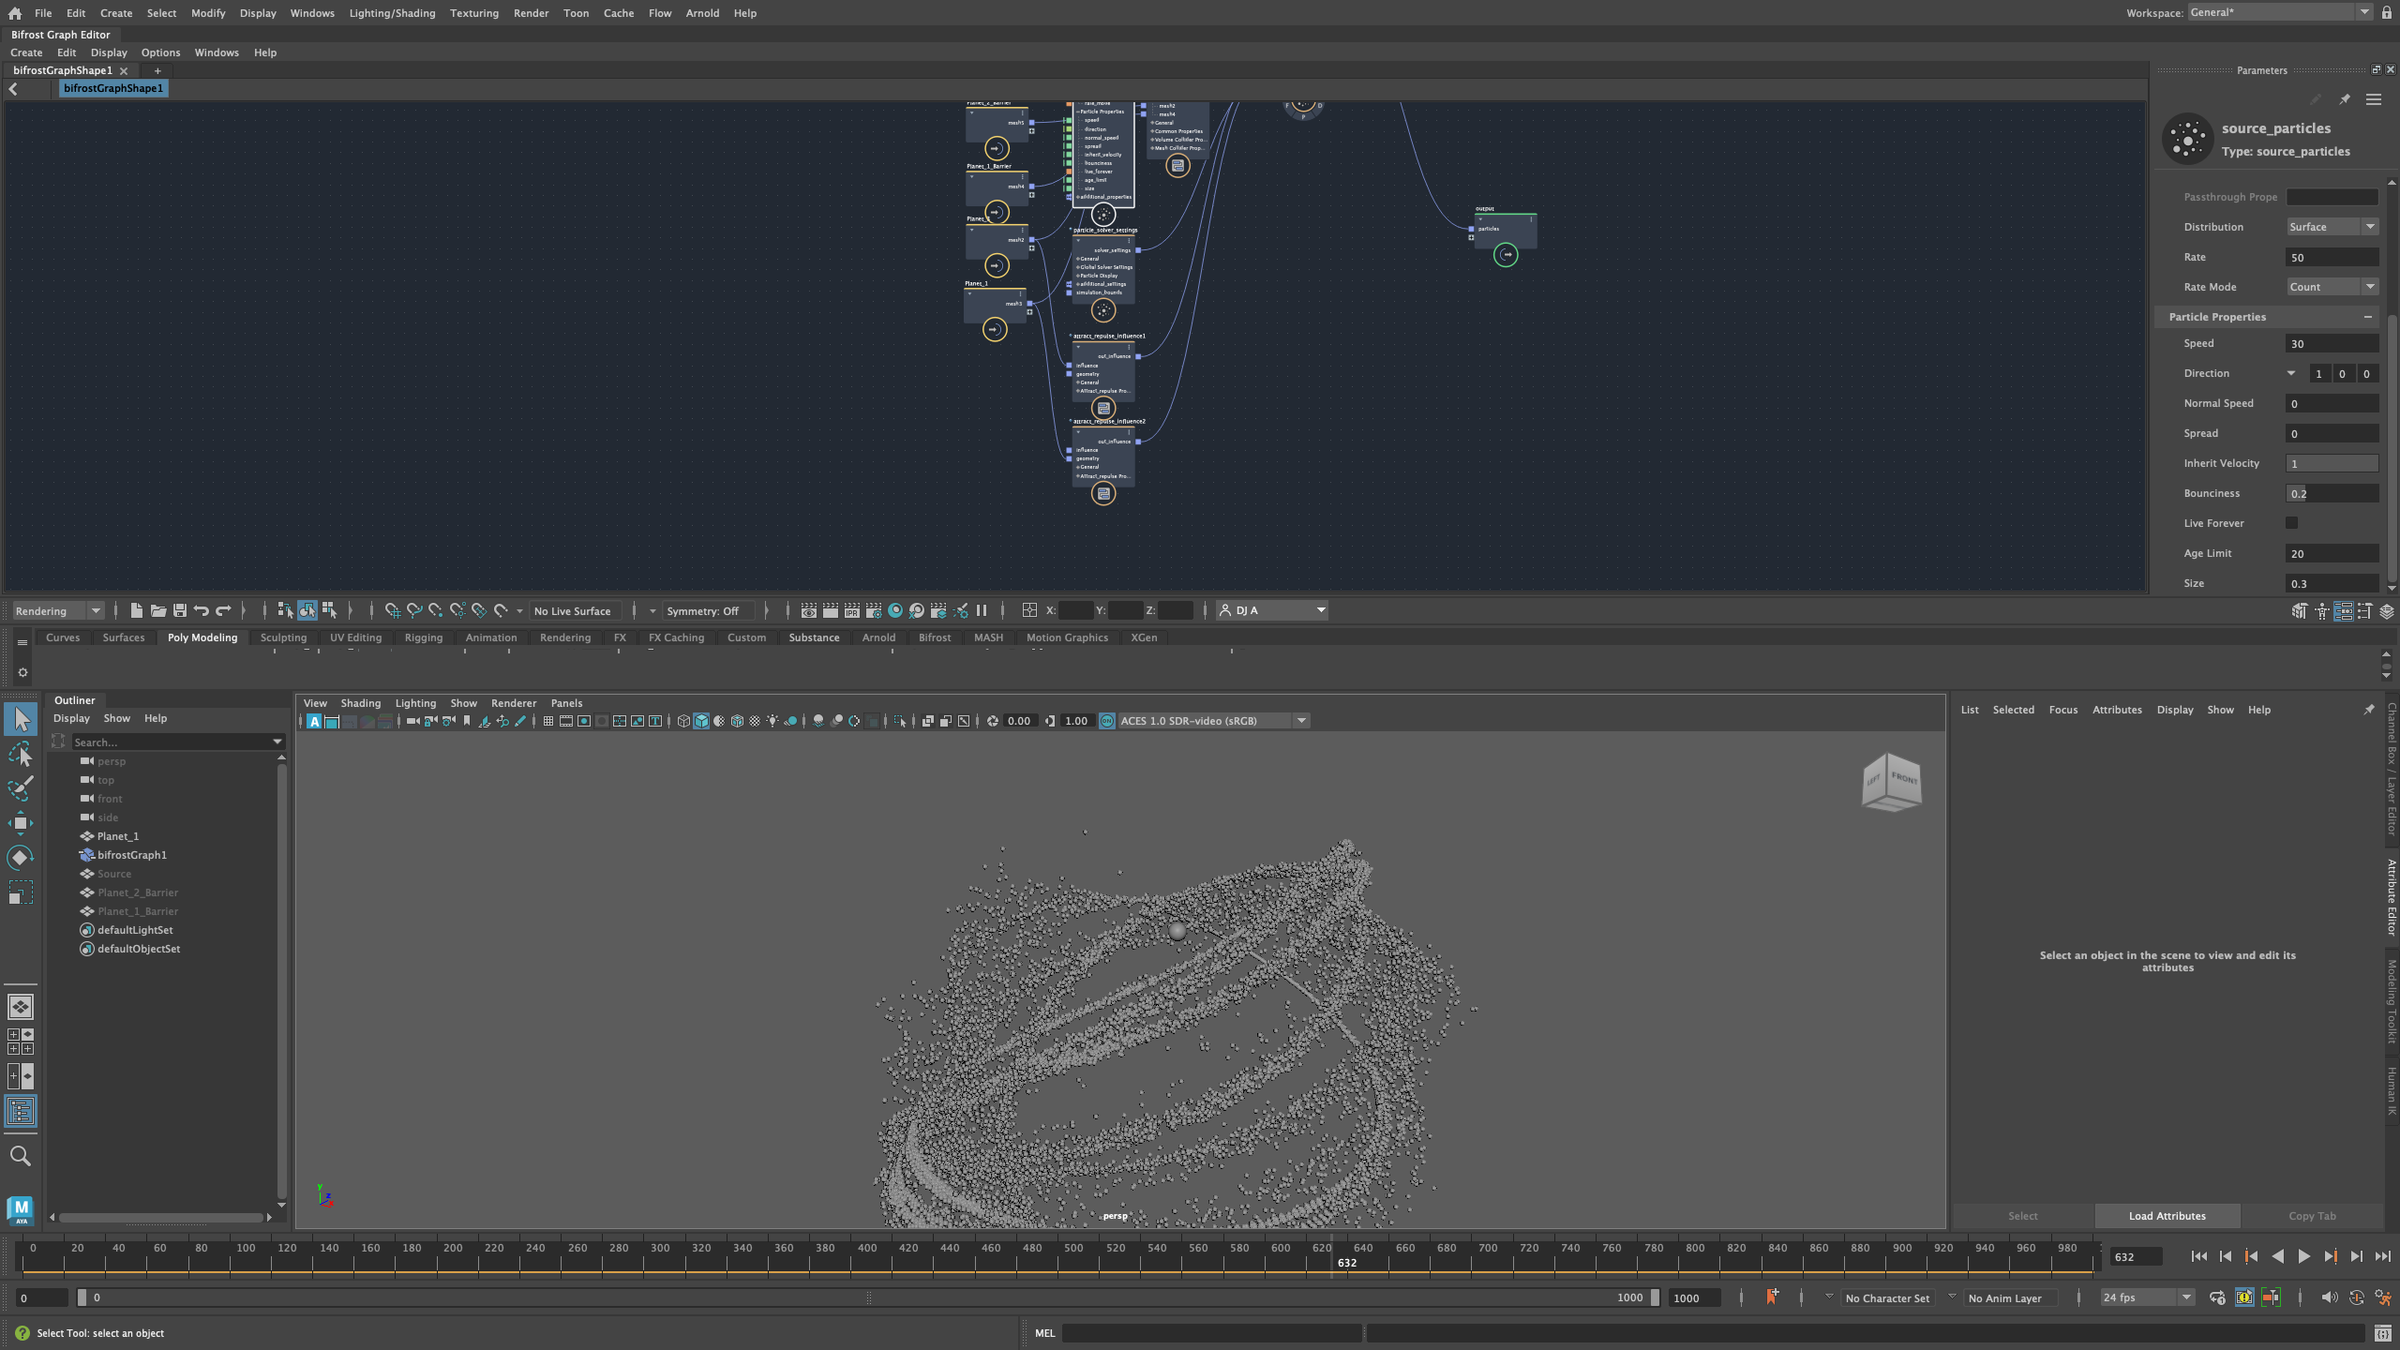
Task: Click the Load Attributes button
Action: pos(2167,1216)
